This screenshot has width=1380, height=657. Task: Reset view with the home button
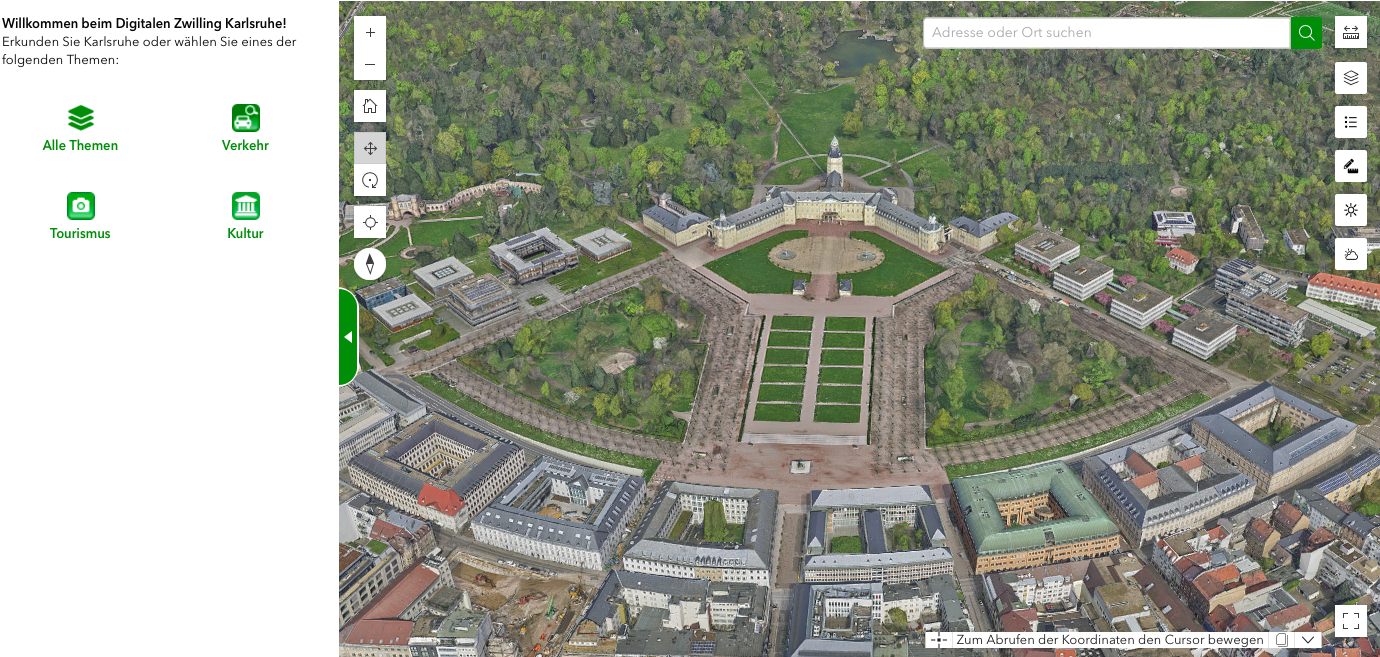click(x=369, y=105)
